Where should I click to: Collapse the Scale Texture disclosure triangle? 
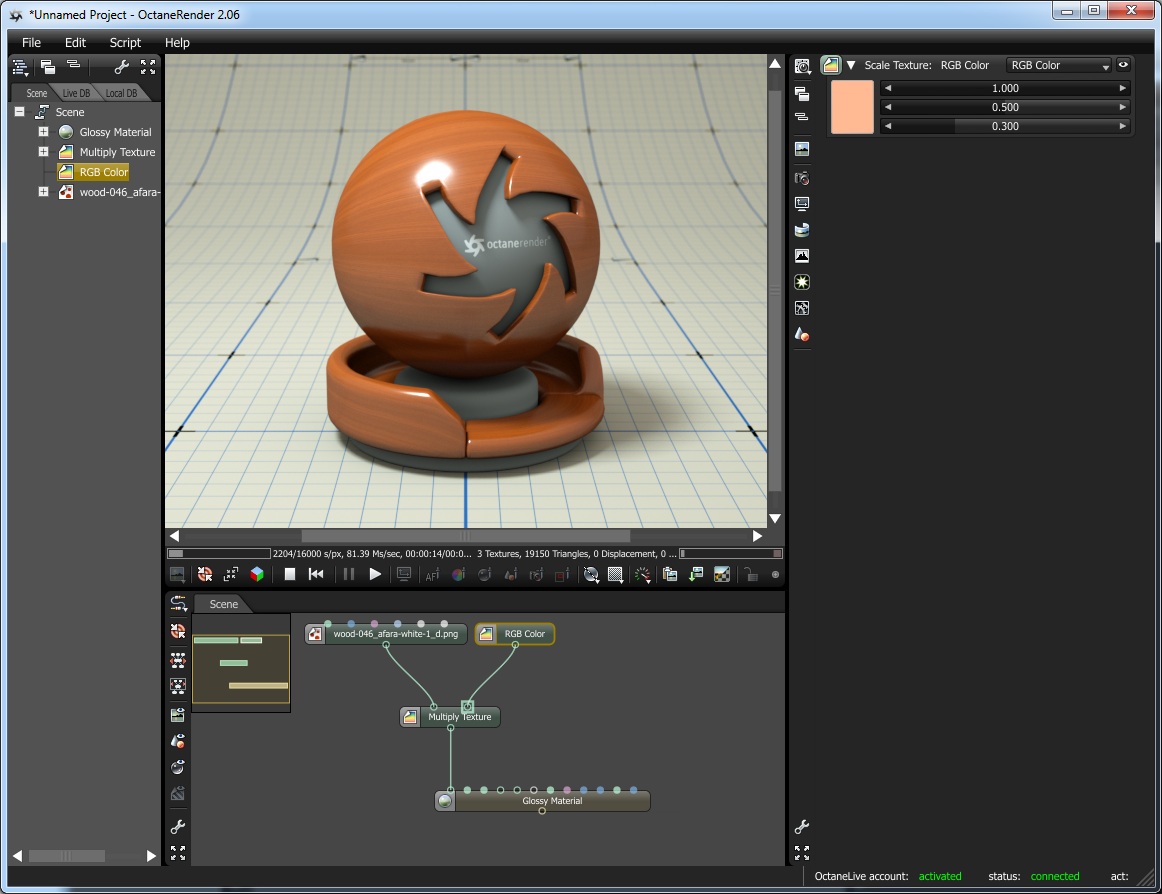point(851,65)
